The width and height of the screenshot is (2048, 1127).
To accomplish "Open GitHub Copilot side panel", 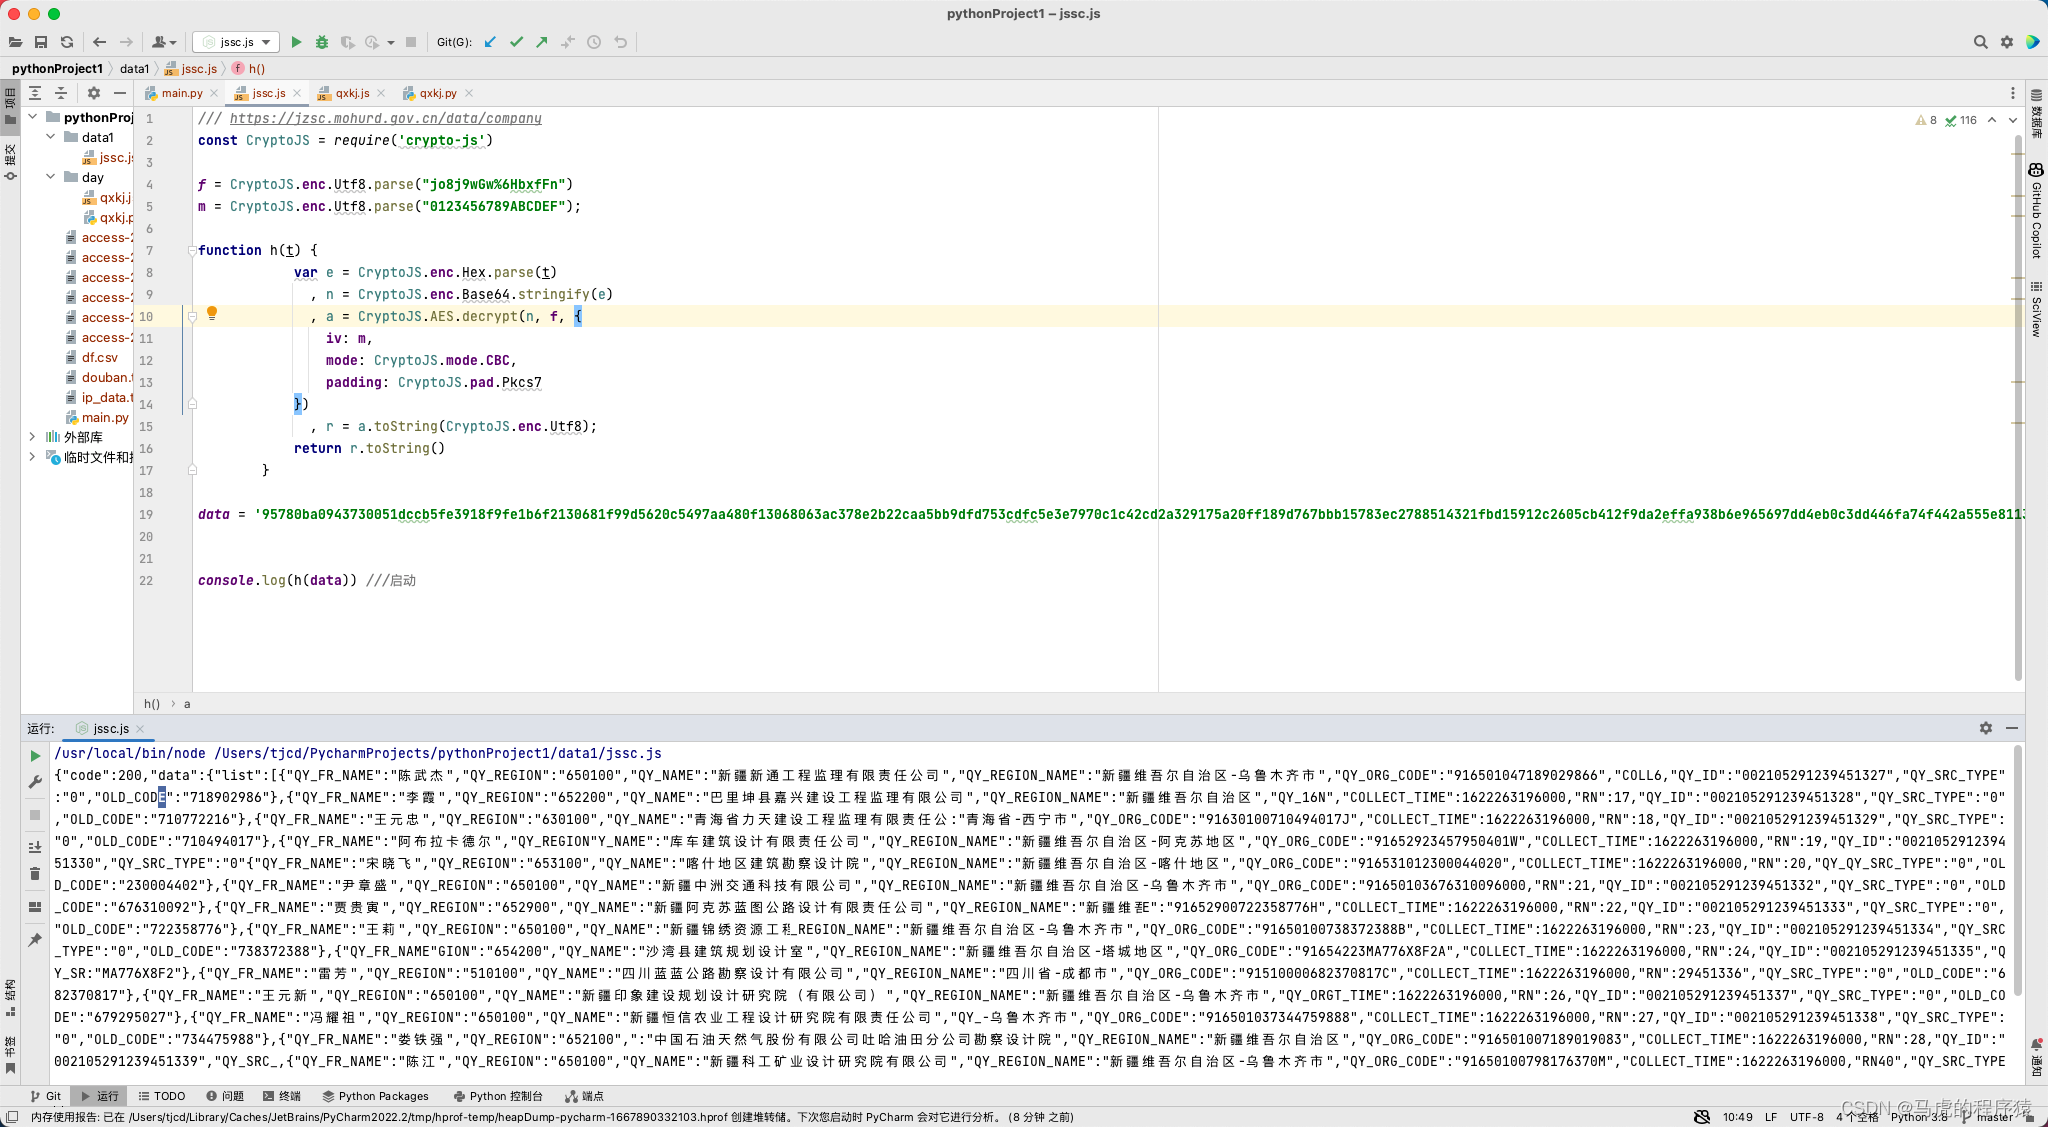I will (2036, 211).
